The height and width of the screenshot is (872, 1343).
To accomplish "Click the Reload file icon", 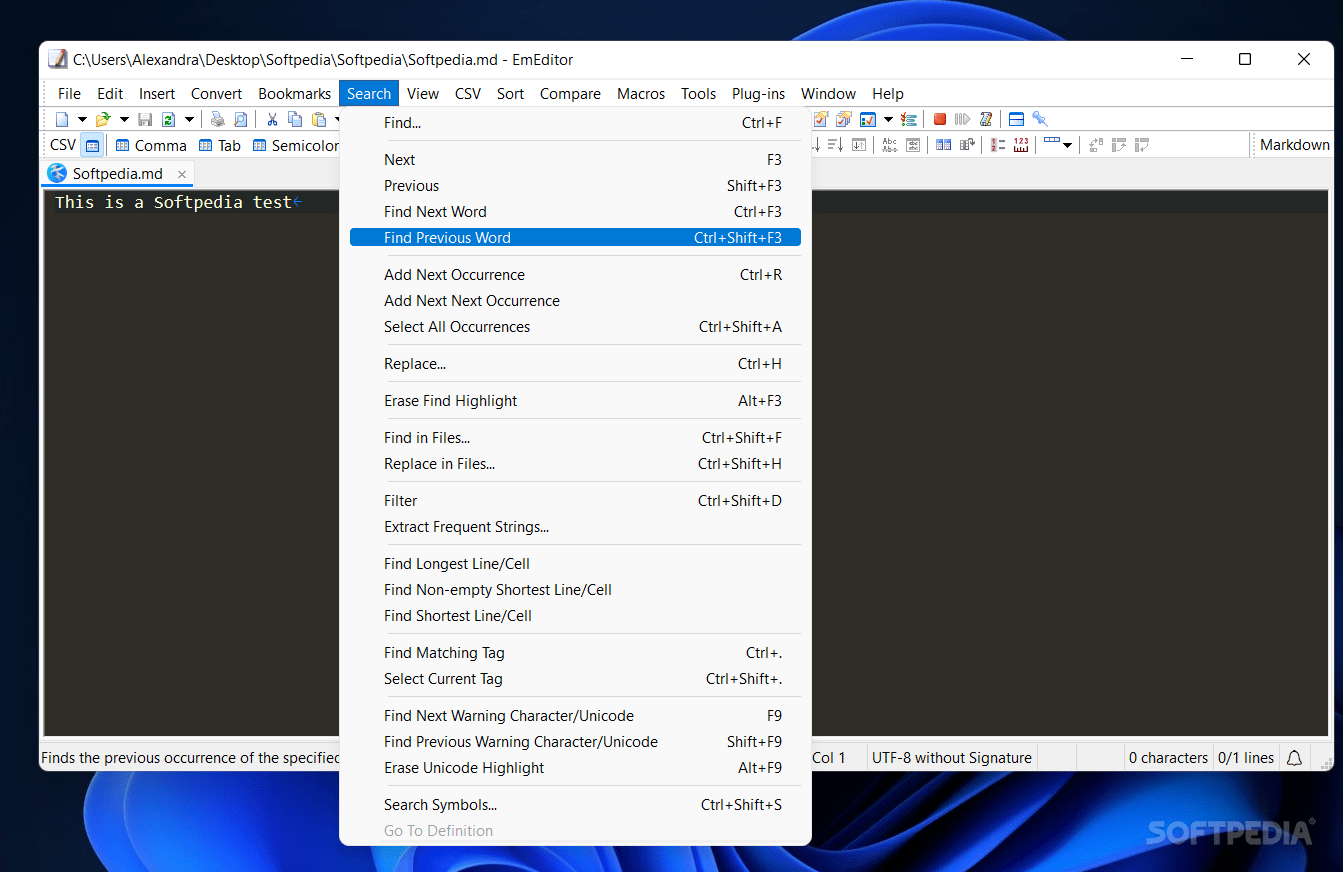I will (168, 119).
